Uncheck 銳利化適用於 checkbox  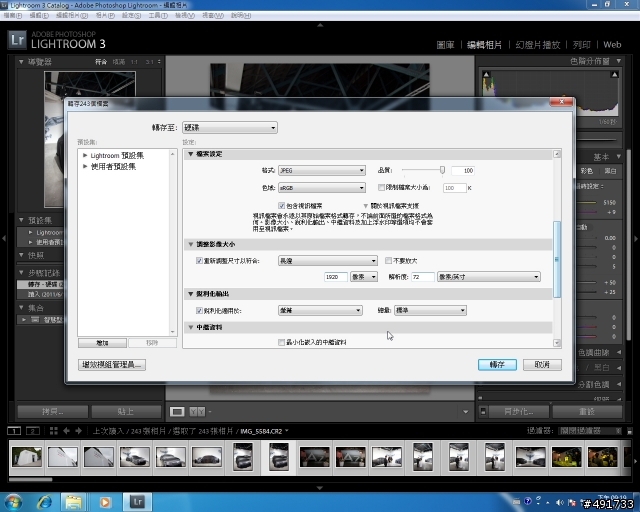199,310
